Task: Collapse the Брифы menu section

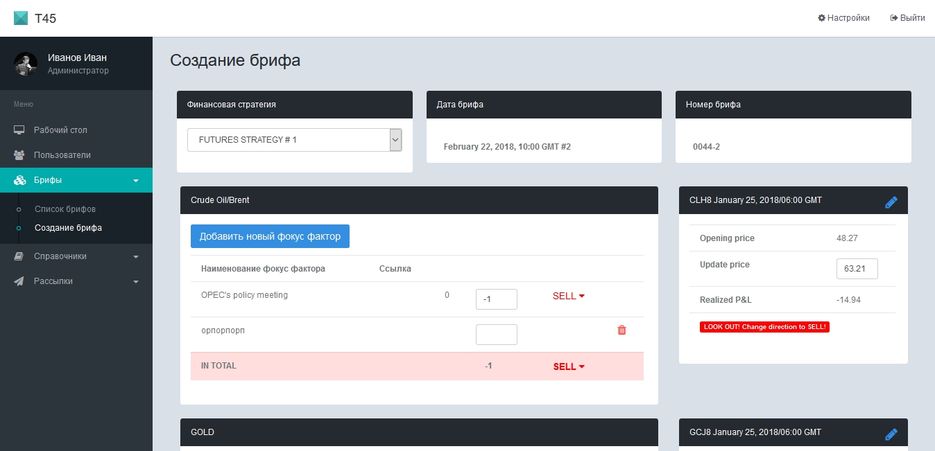Action: pyautogui.click(x=76, y=180)
